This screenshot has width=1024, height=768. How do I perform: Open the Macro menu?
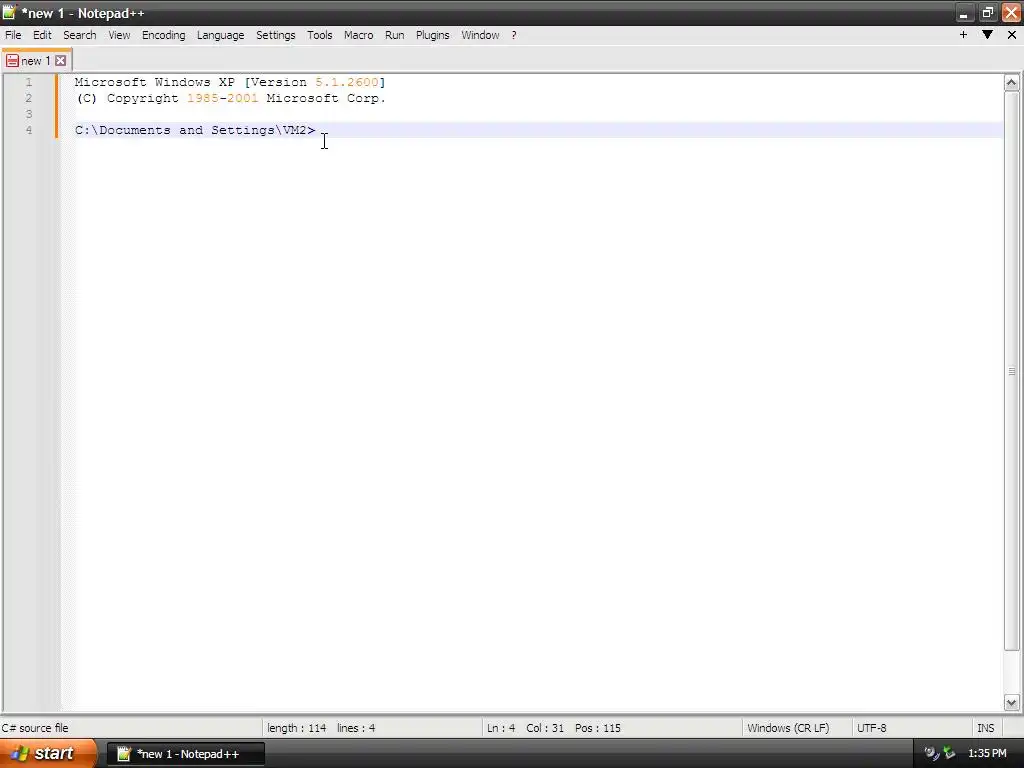[x=359, y=35]
